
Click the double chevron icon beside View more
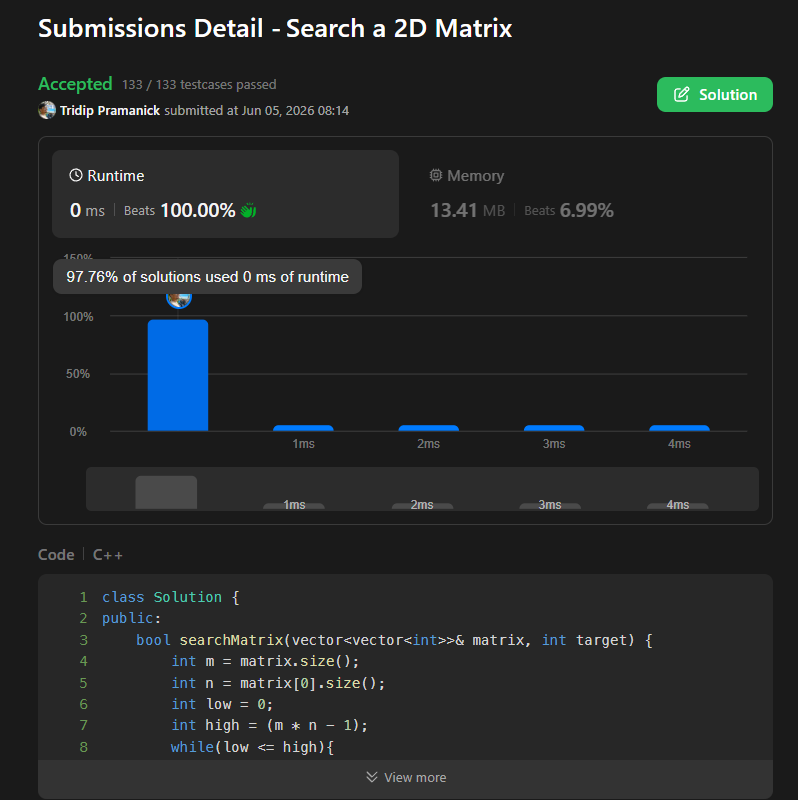pyautogui.click(x=372, y=777)
